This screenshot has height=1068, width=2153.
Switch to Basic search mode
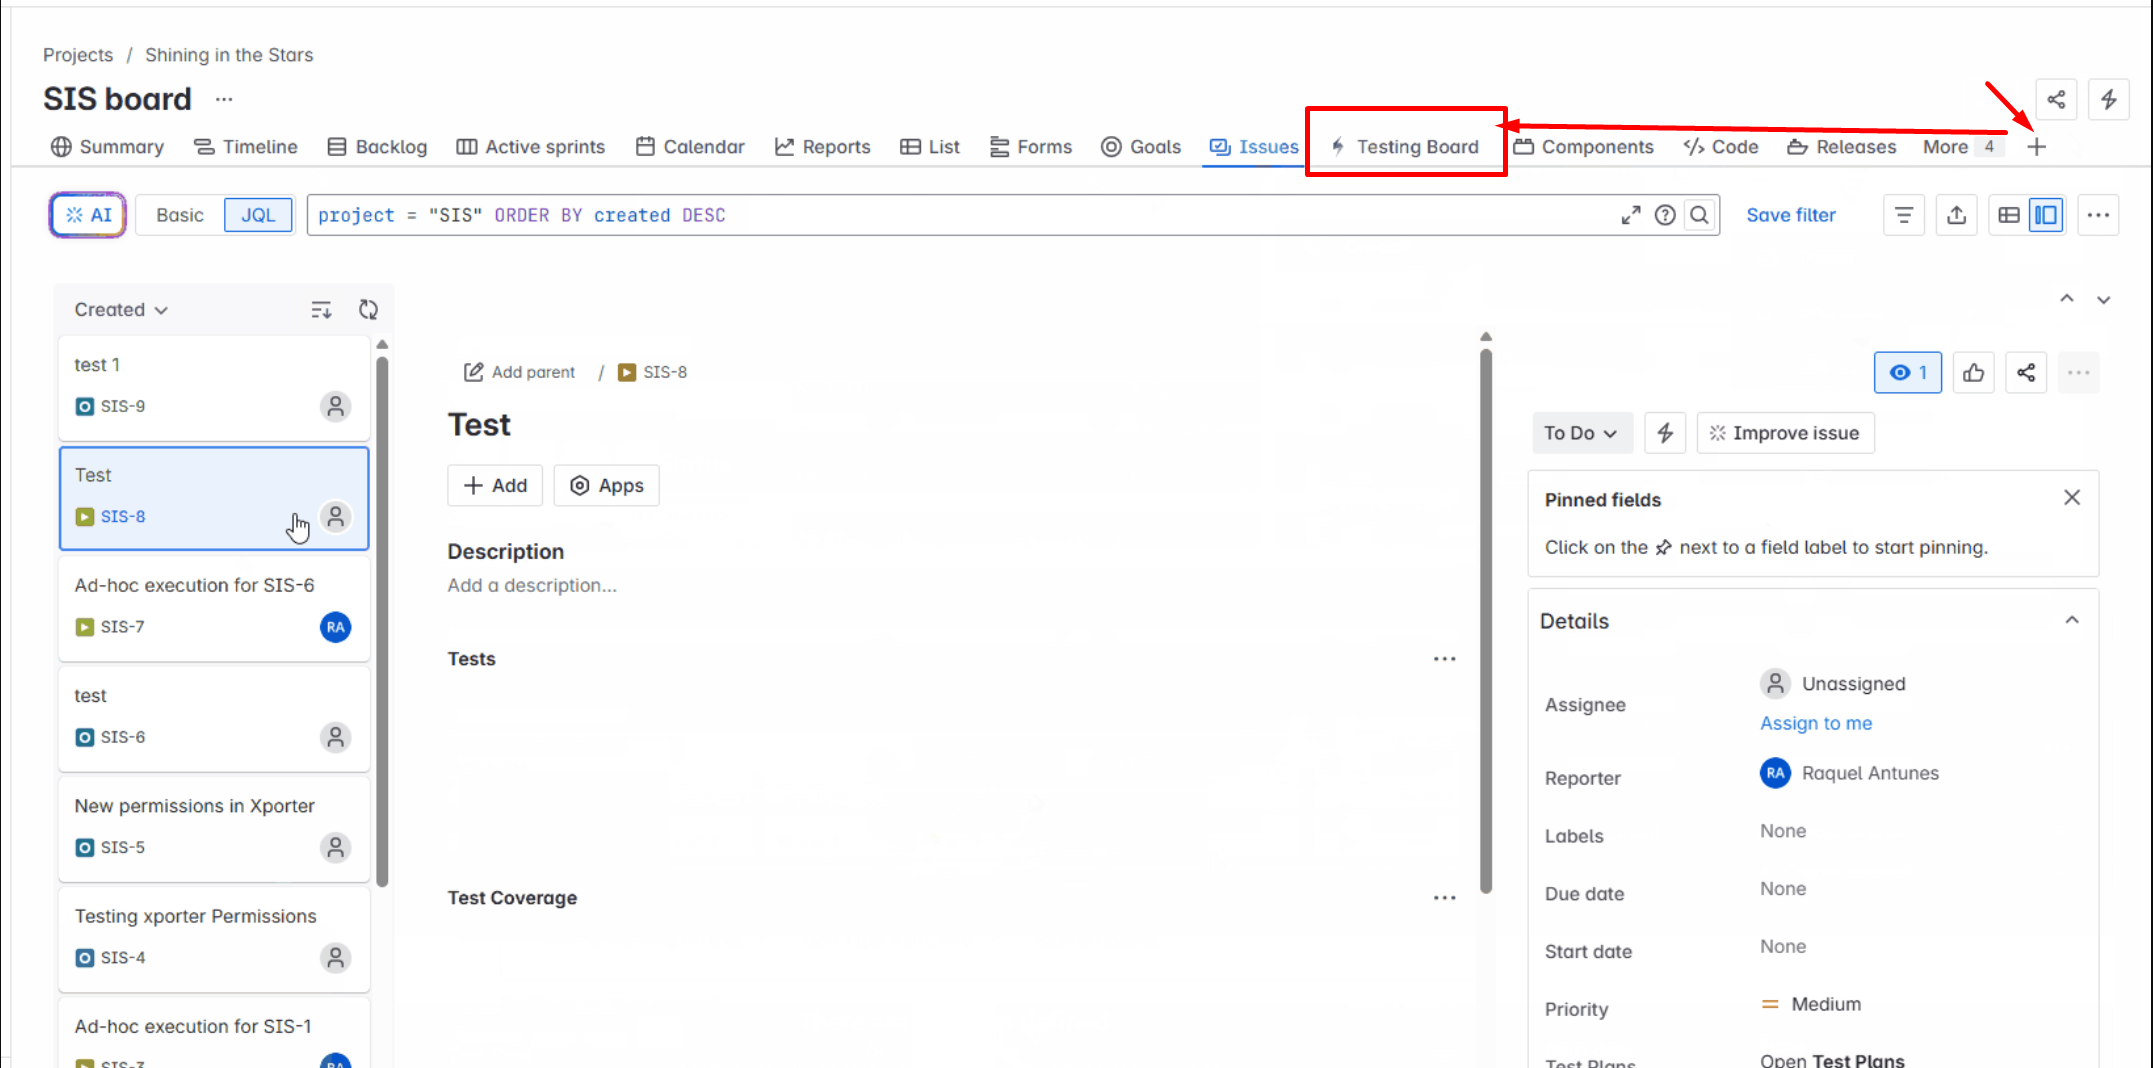coord(180,215)
